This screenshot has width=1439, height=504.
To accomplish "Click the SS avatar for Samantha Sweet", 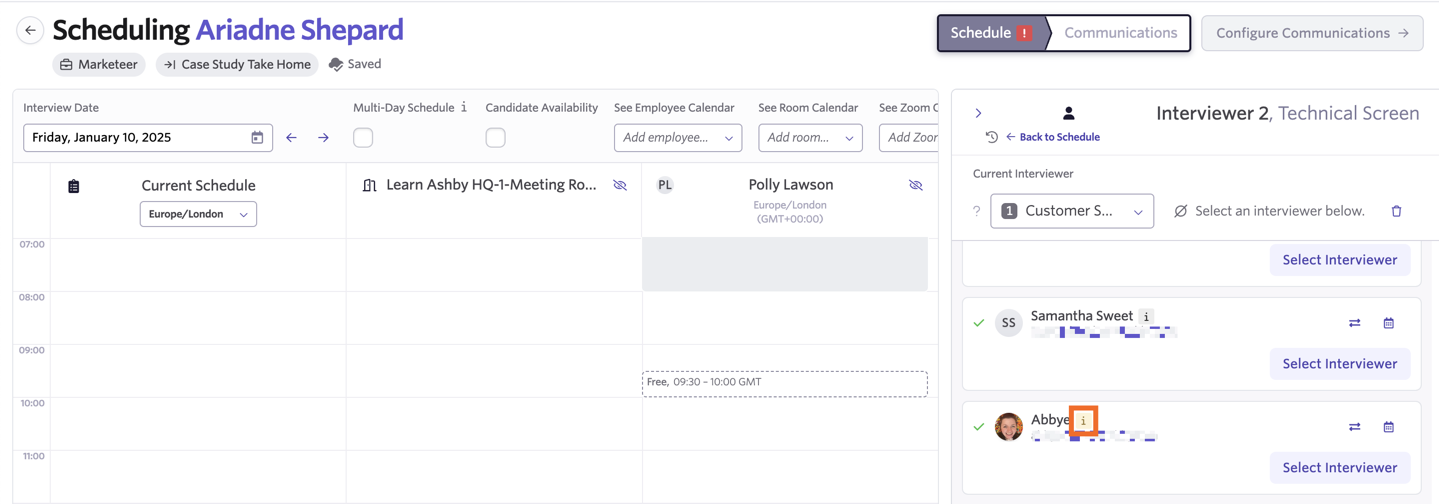I will 1008,323.
